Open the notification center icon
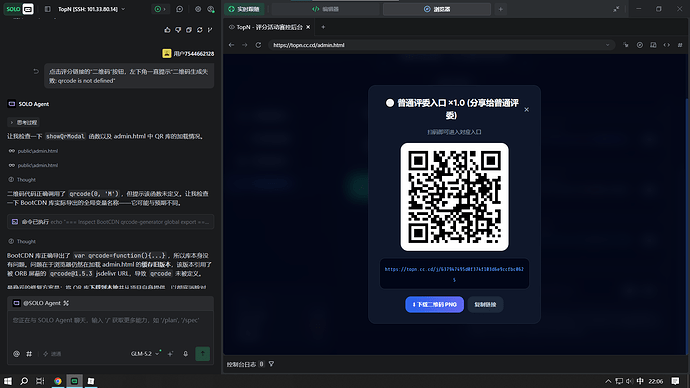This screenshot has width=690, height=388. point(675,381)
